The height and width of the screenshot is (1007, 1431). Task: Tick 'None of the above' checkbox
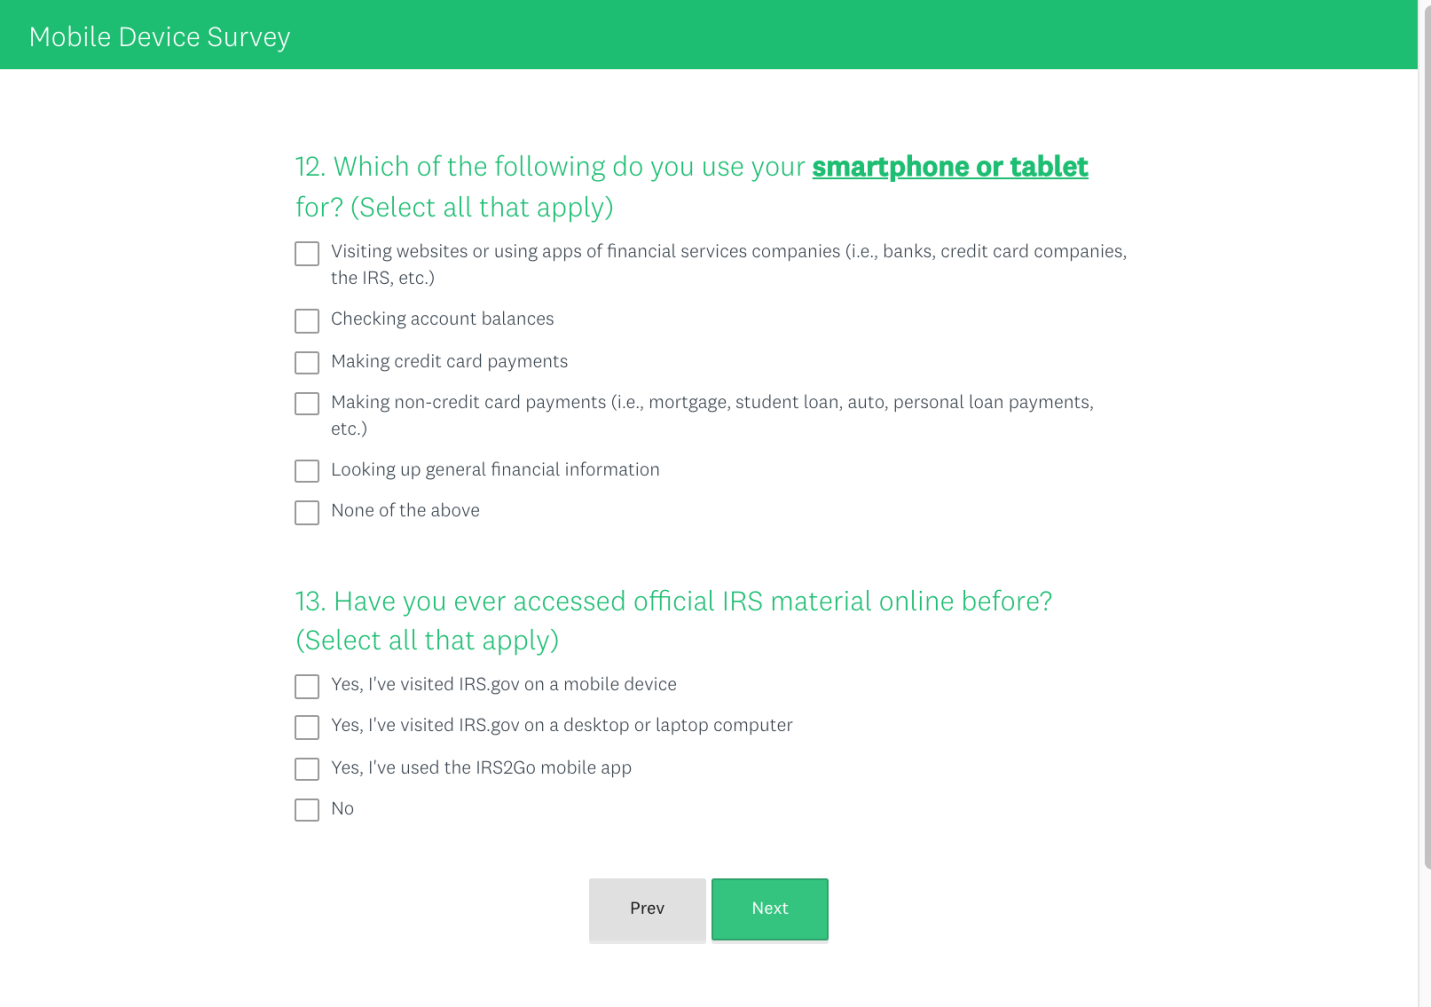coord(307,512)
